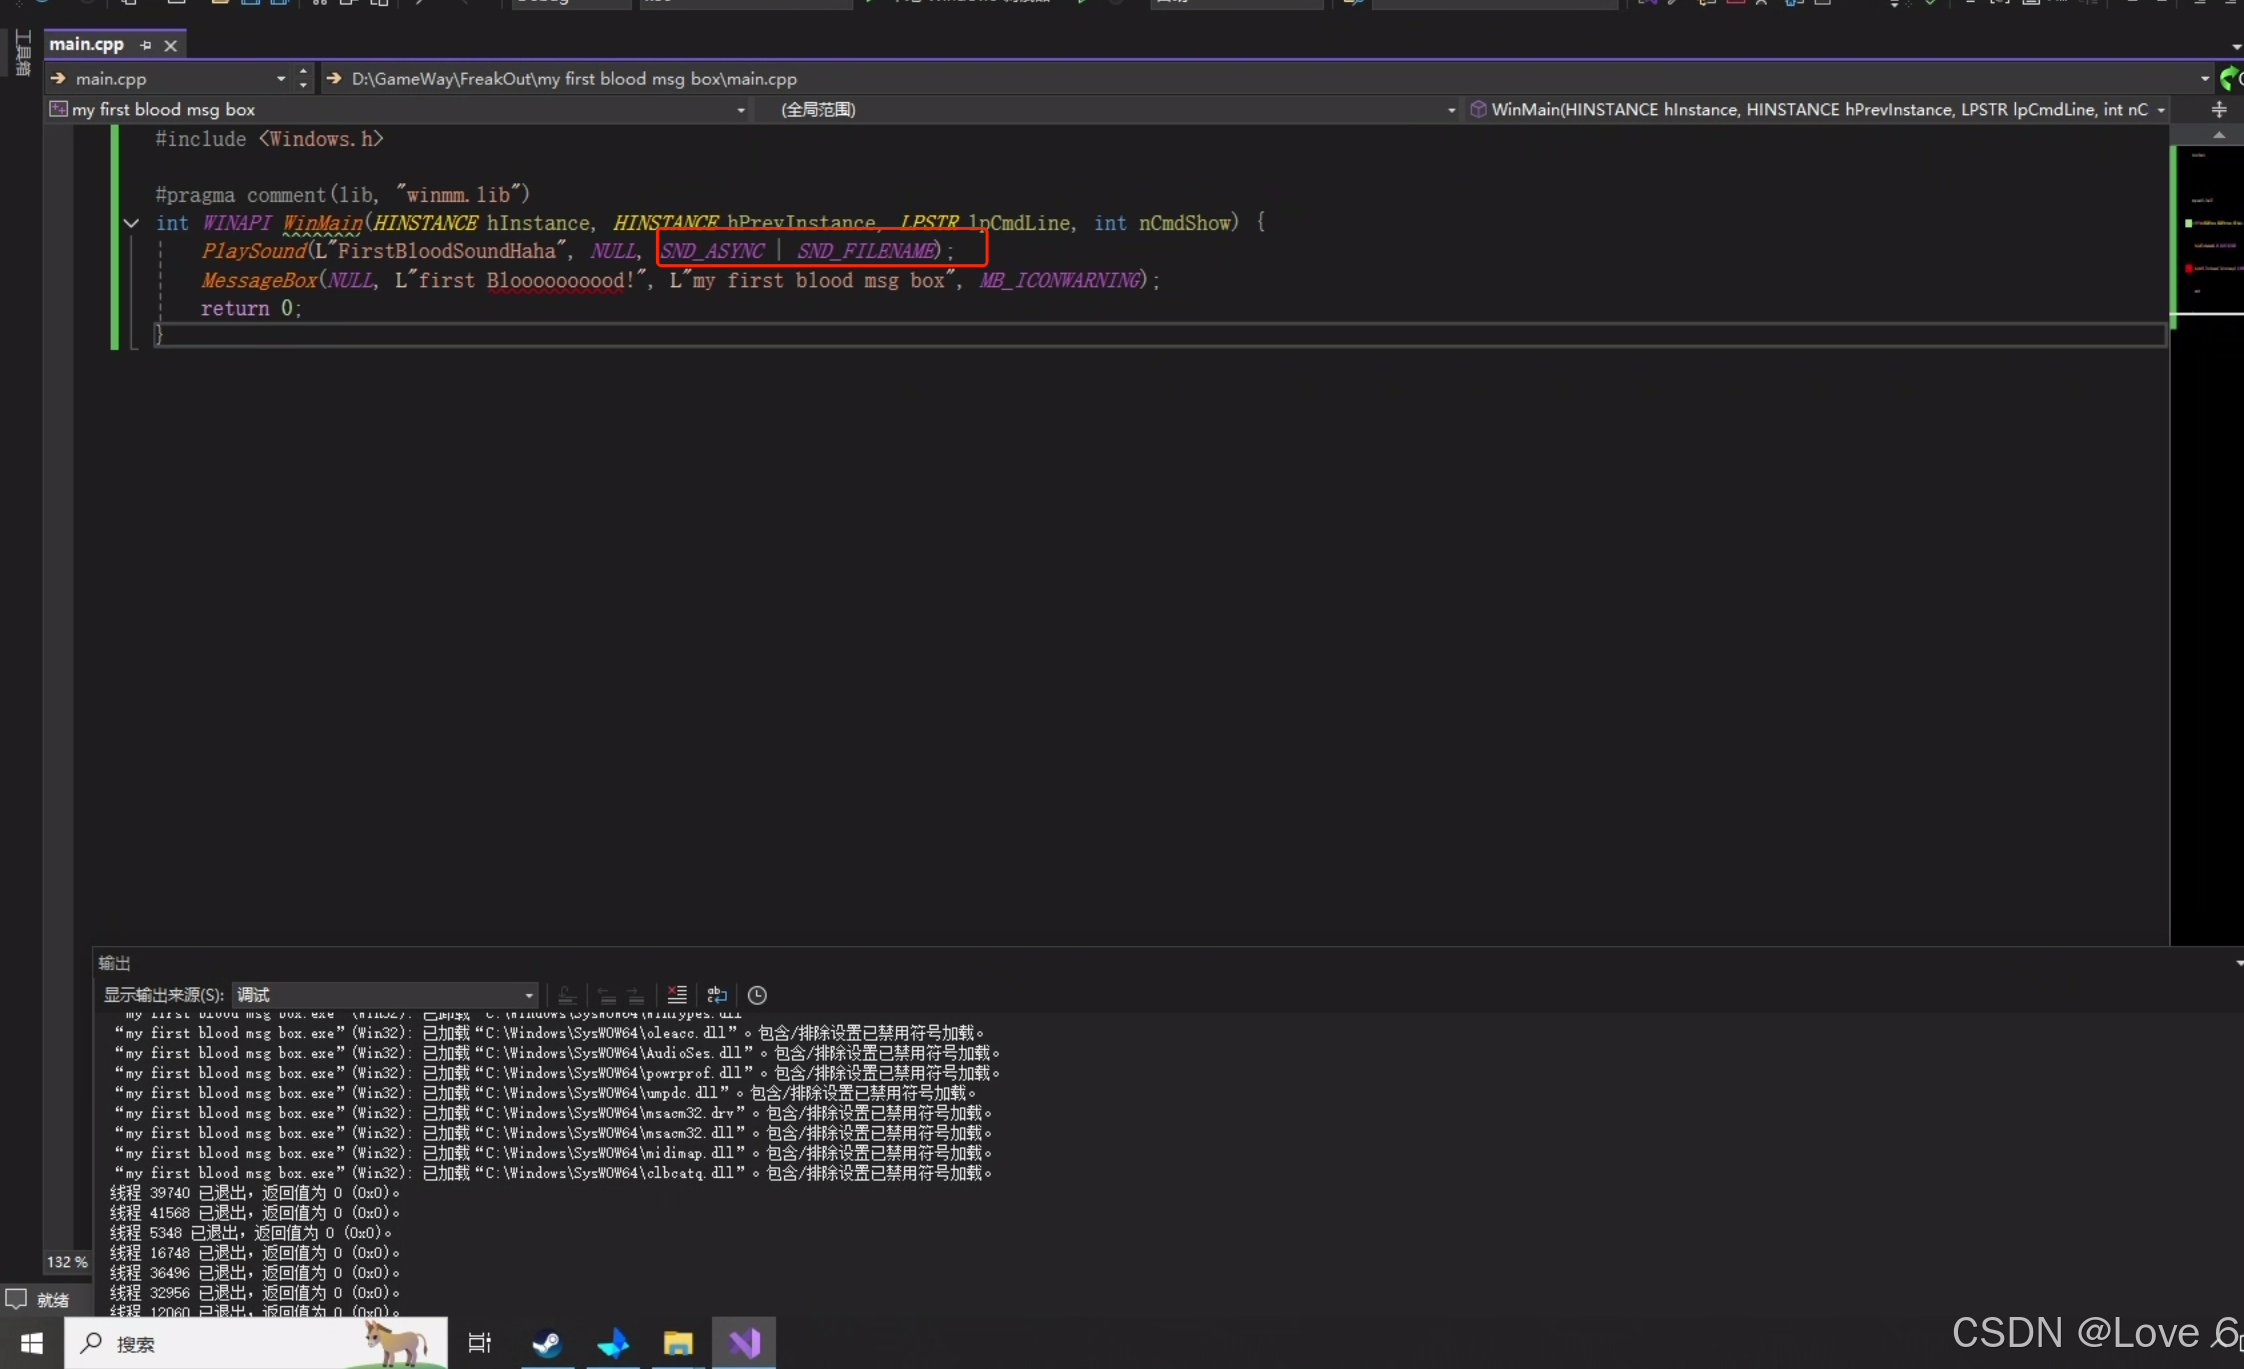
Task: Toggle word wrap in output panel
Action: point(717,995)
